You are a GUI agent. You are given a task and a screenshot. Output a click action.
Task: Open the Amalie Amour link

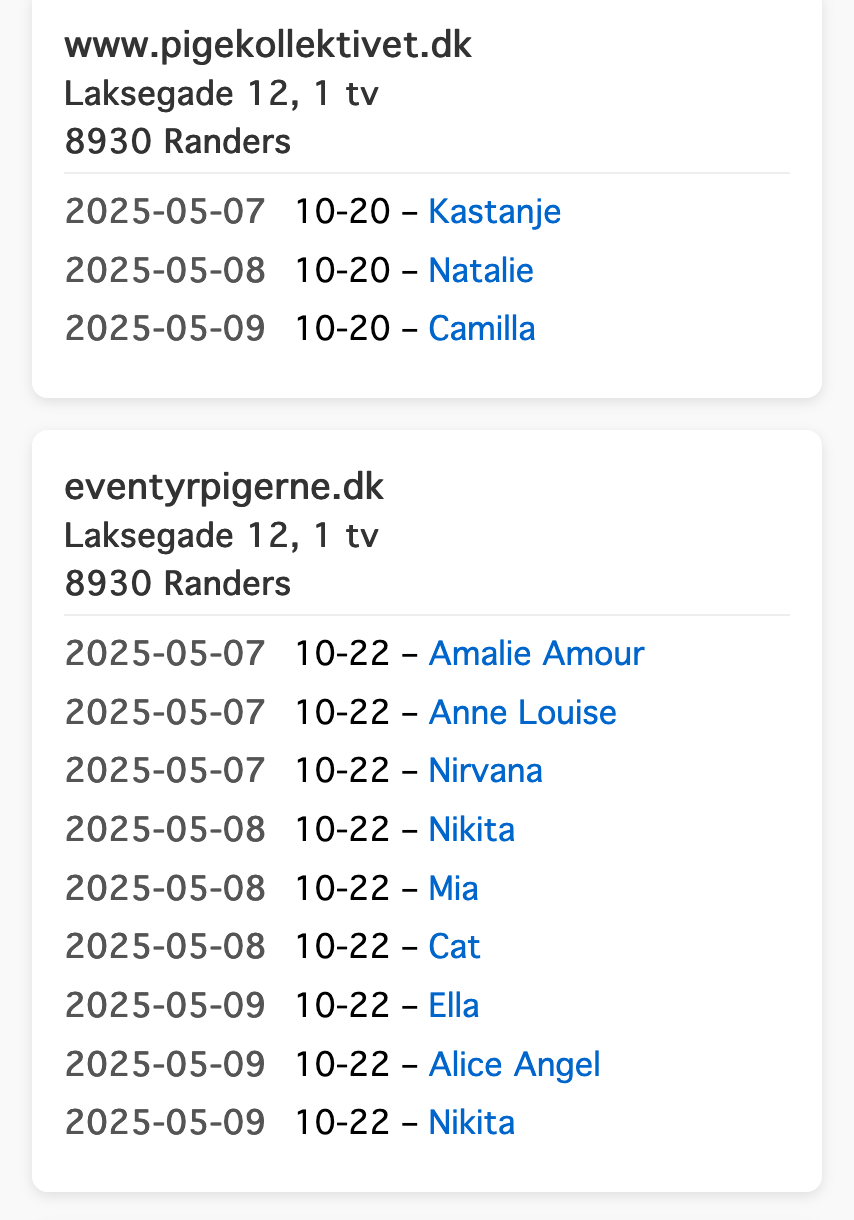(536, 654)
